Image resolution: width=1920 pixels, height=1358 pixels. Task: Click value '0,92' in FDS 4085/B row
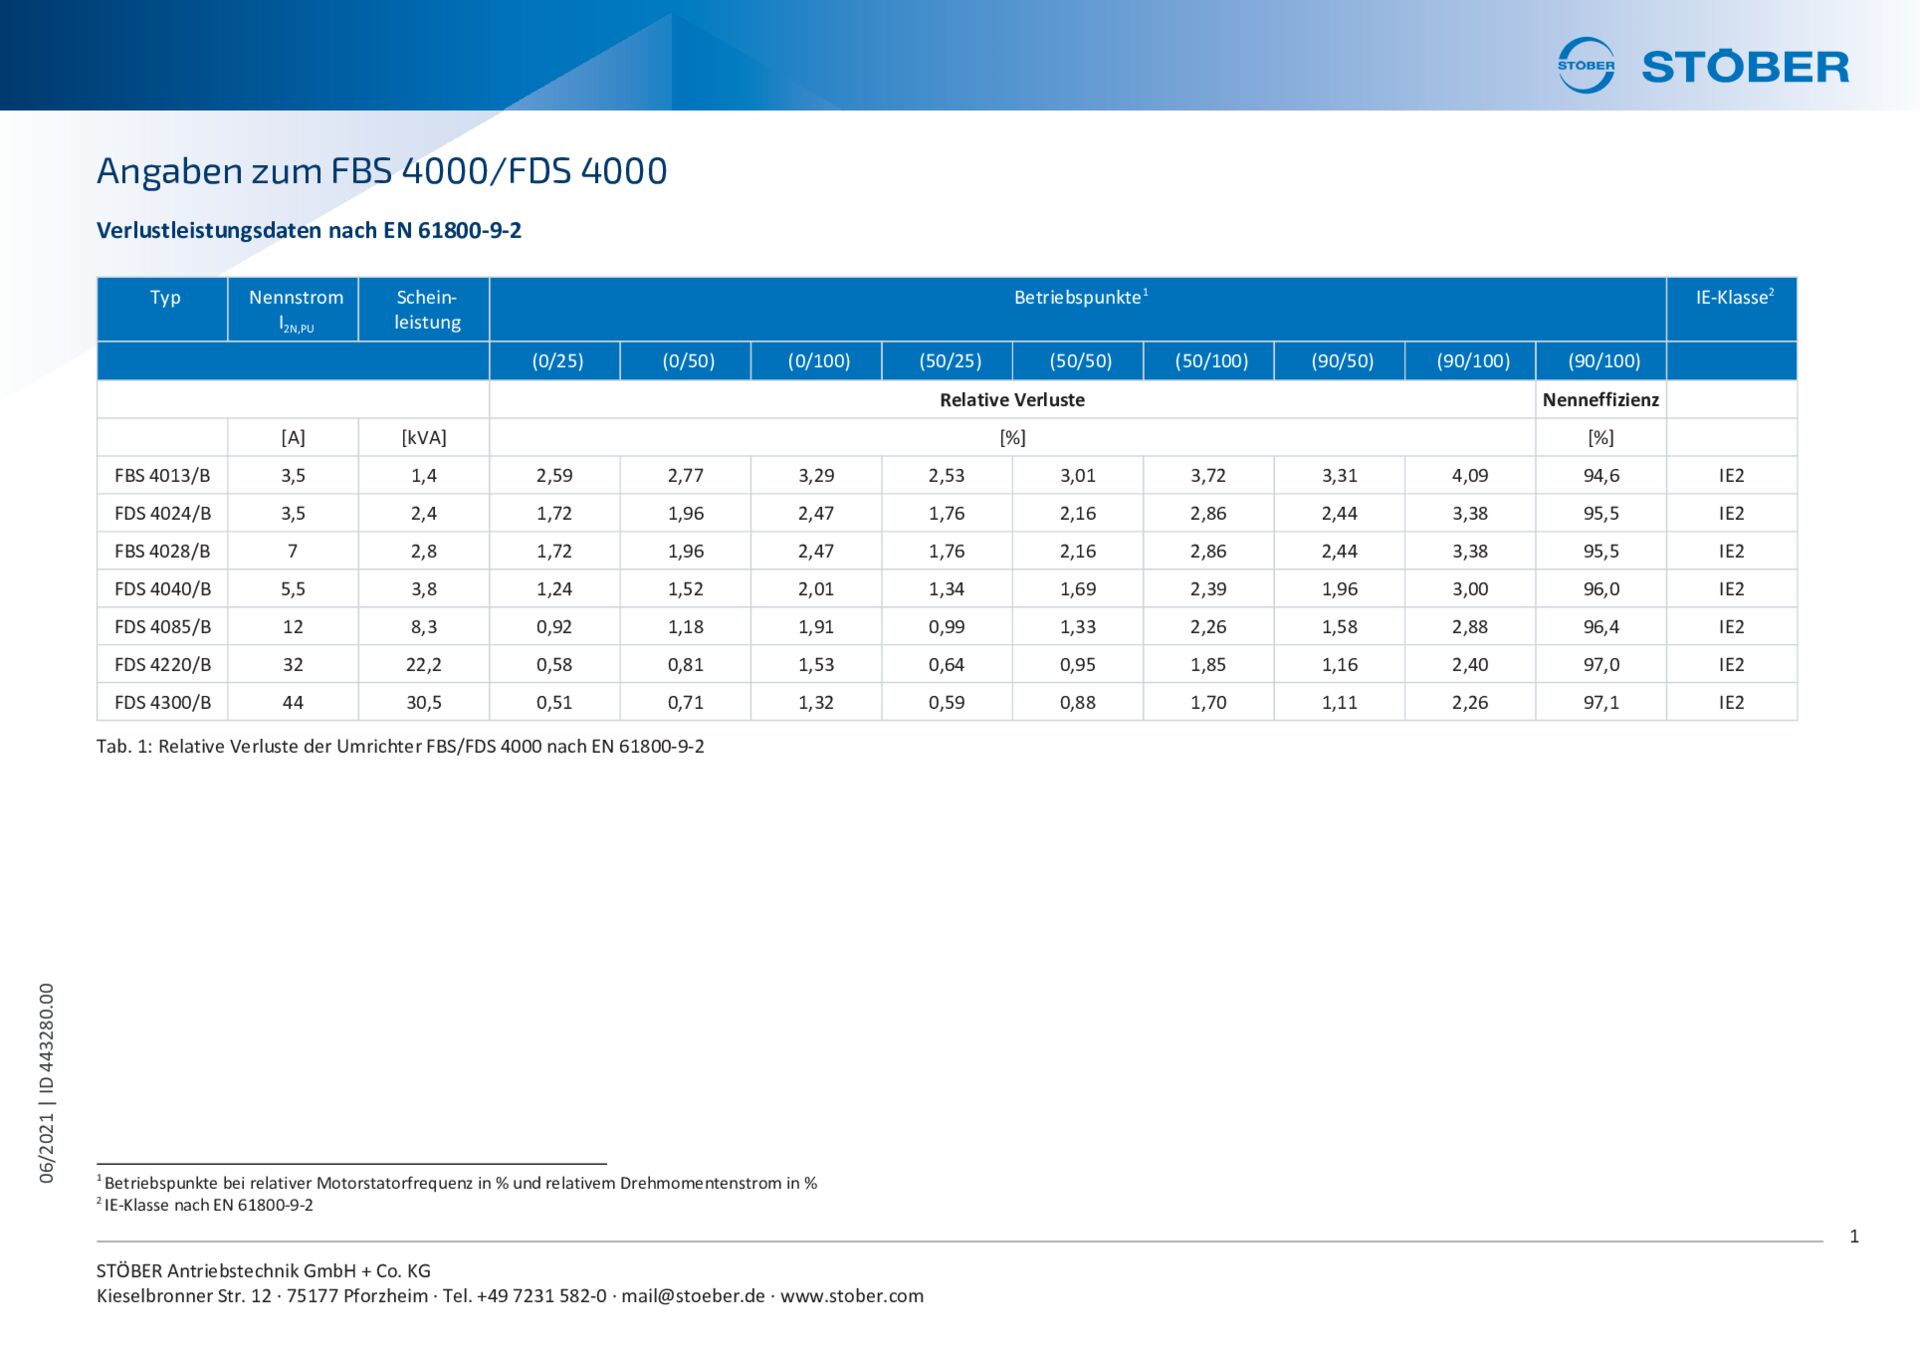(554, 627)
